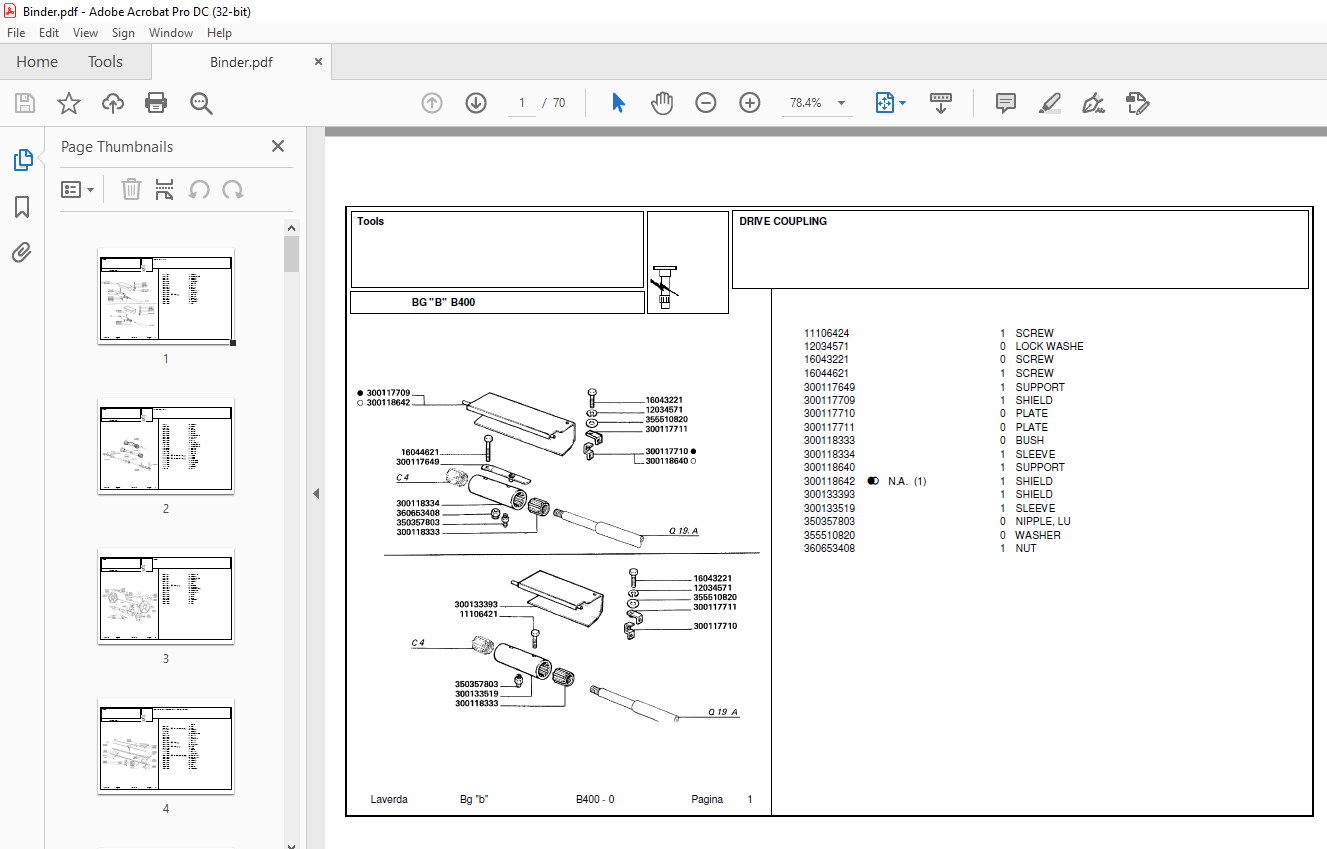Click the Fit page tool icon
1327x849 pixels.
click(884, 103)
